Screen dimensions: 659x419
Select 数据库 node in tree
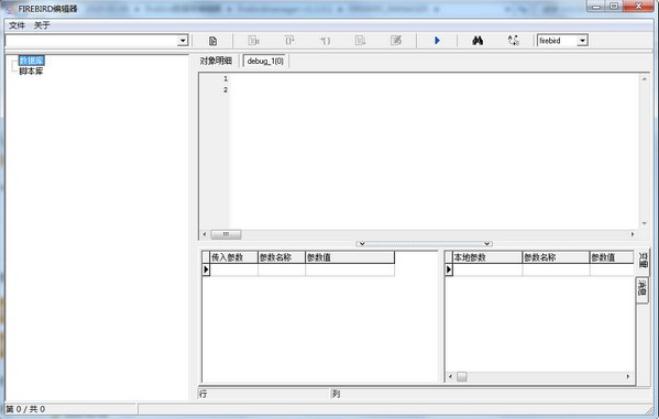[x=31, y=61]
